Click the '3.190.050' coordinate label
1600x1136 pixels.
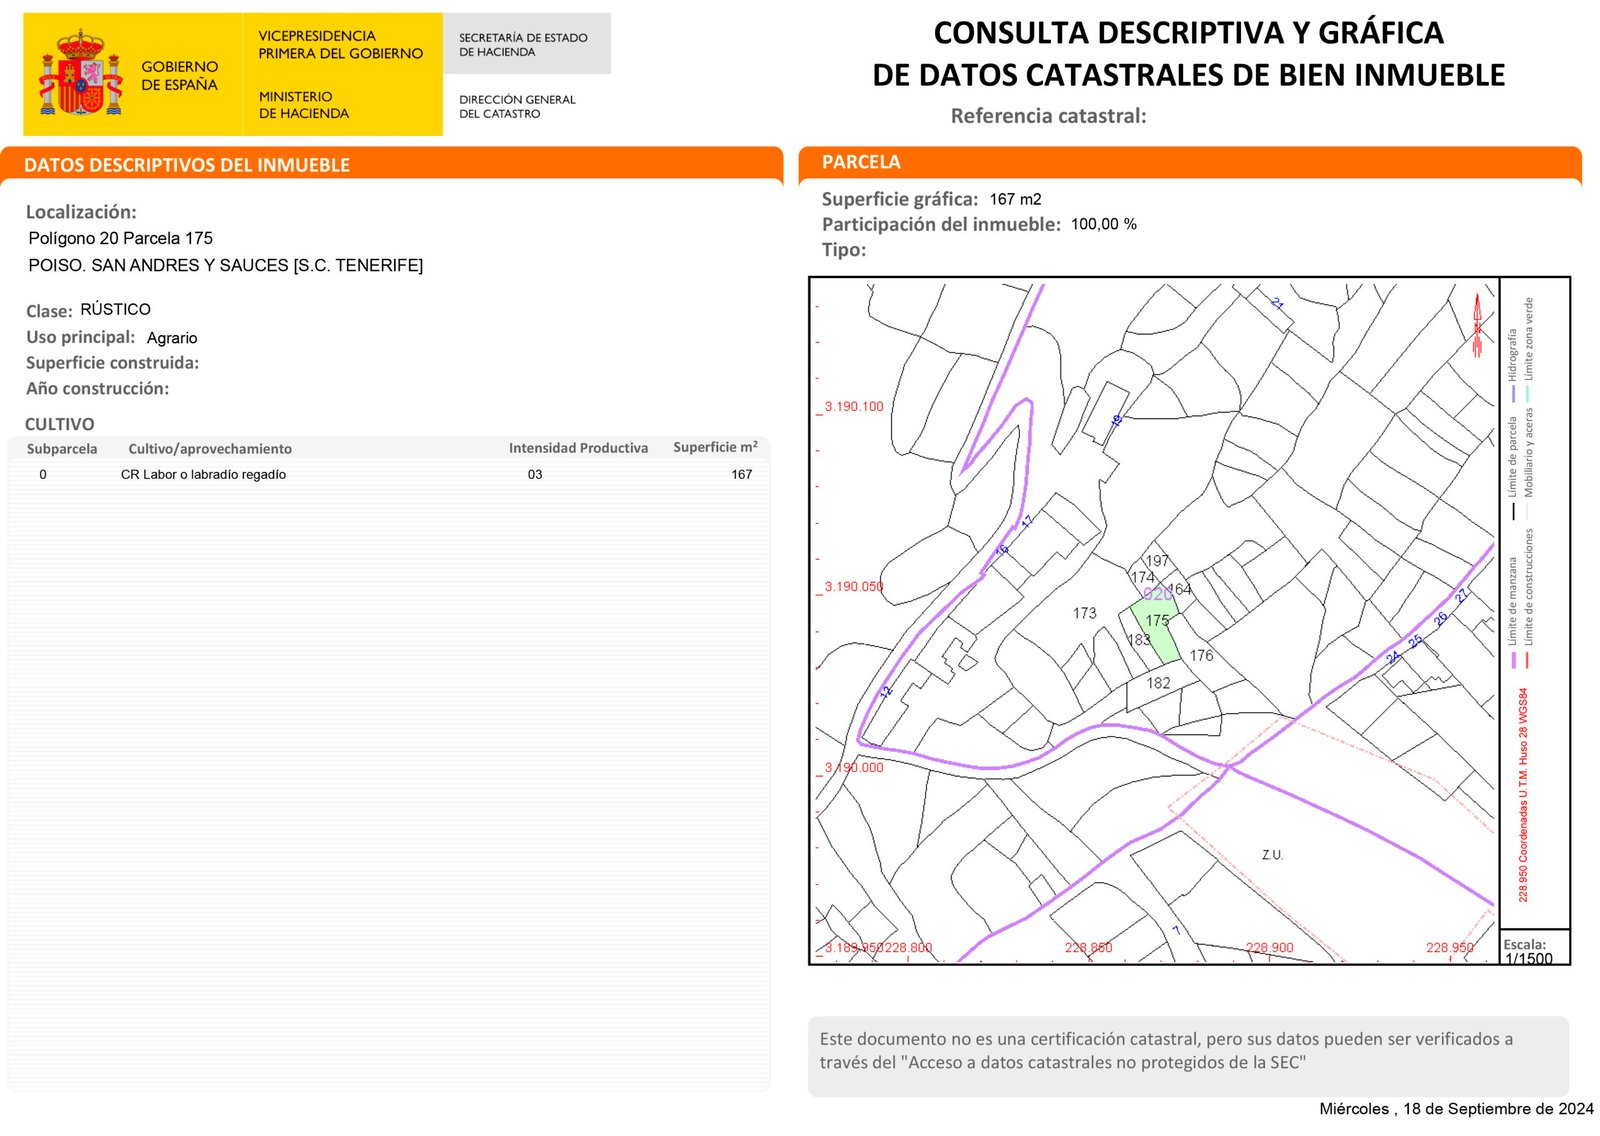tap(854, 587)
